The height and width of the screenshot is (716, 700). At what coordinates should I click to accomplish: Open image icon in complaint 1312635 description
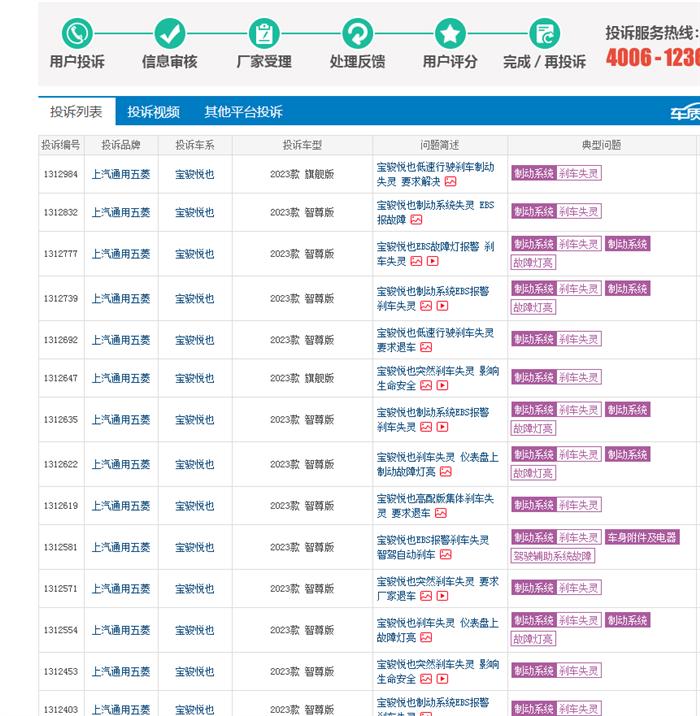pyautogui.click(x=426, y=427)
